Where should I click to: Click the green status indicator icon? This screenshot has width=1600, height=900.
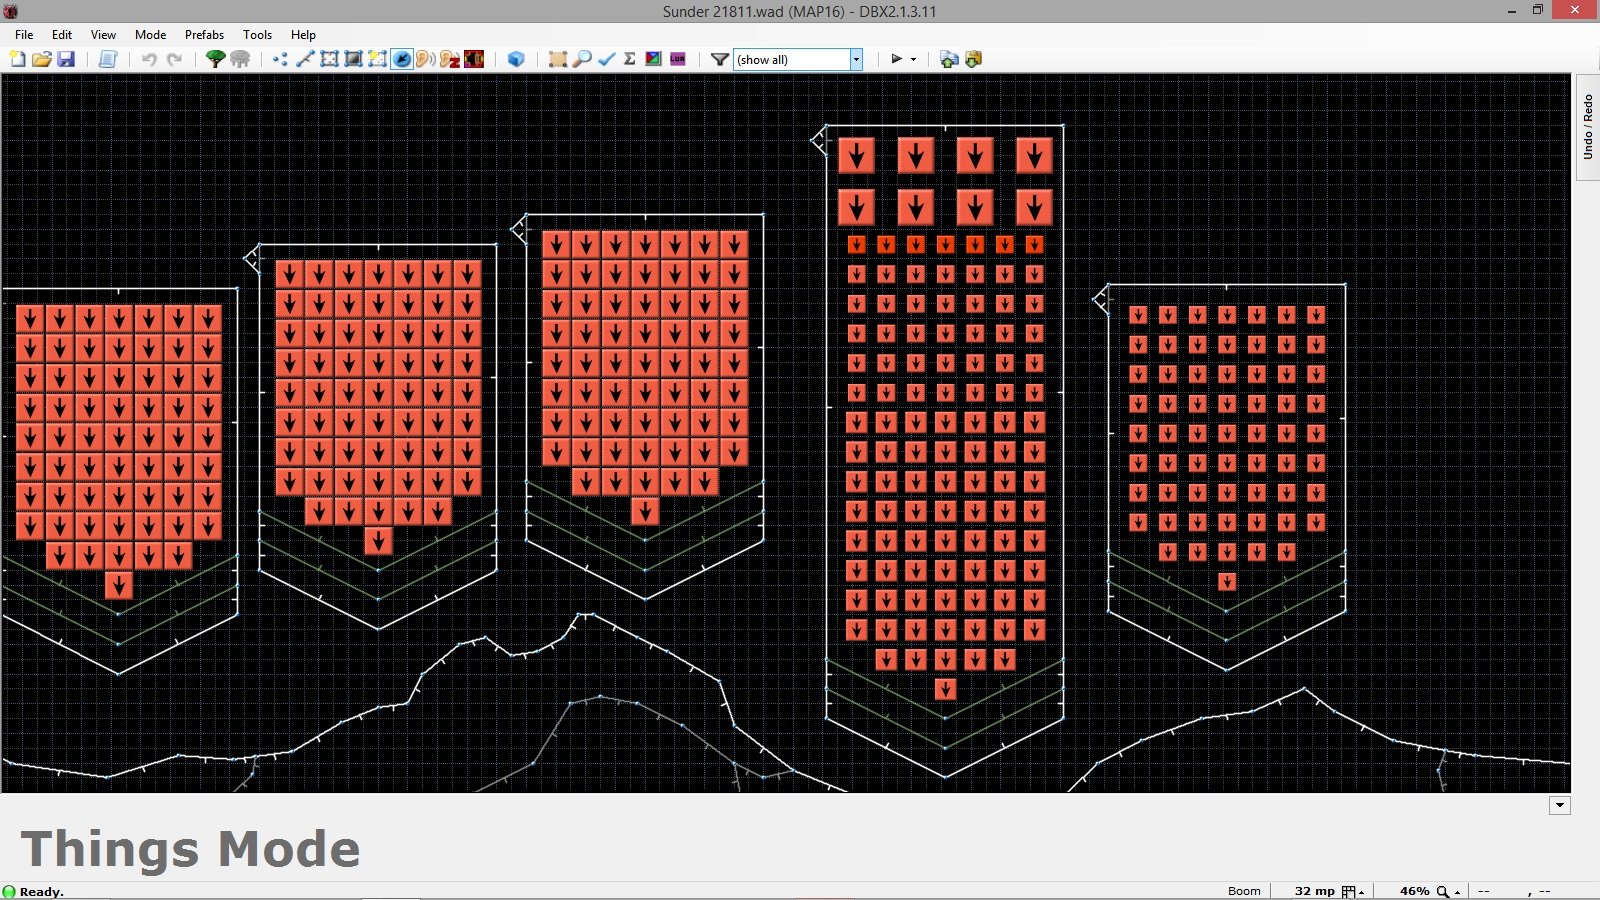(9, 892)
